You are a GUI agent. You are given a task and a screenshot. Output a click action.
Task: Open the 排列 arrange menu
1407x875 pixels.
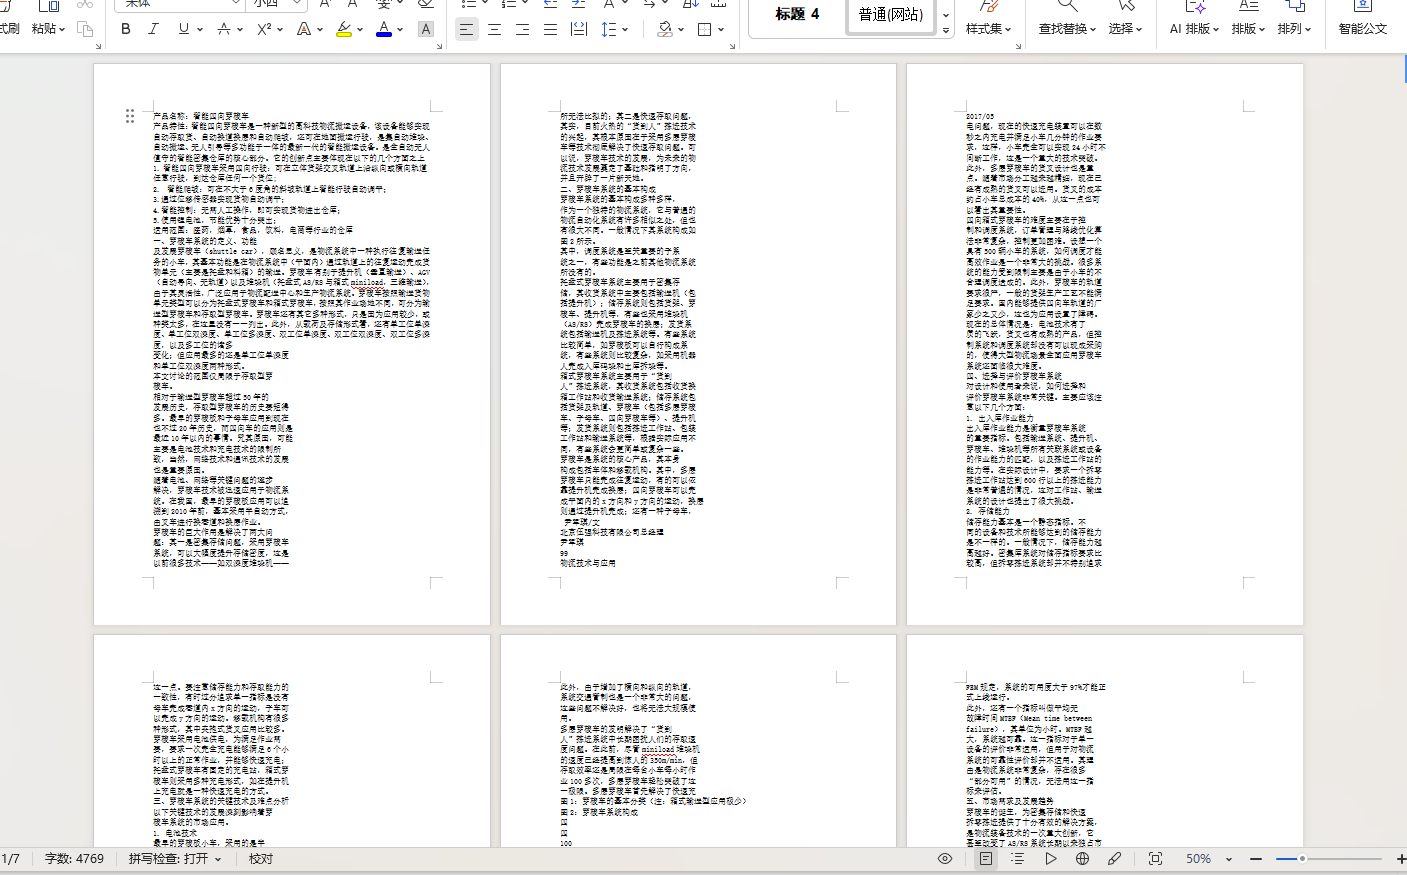click(1295, 28)
